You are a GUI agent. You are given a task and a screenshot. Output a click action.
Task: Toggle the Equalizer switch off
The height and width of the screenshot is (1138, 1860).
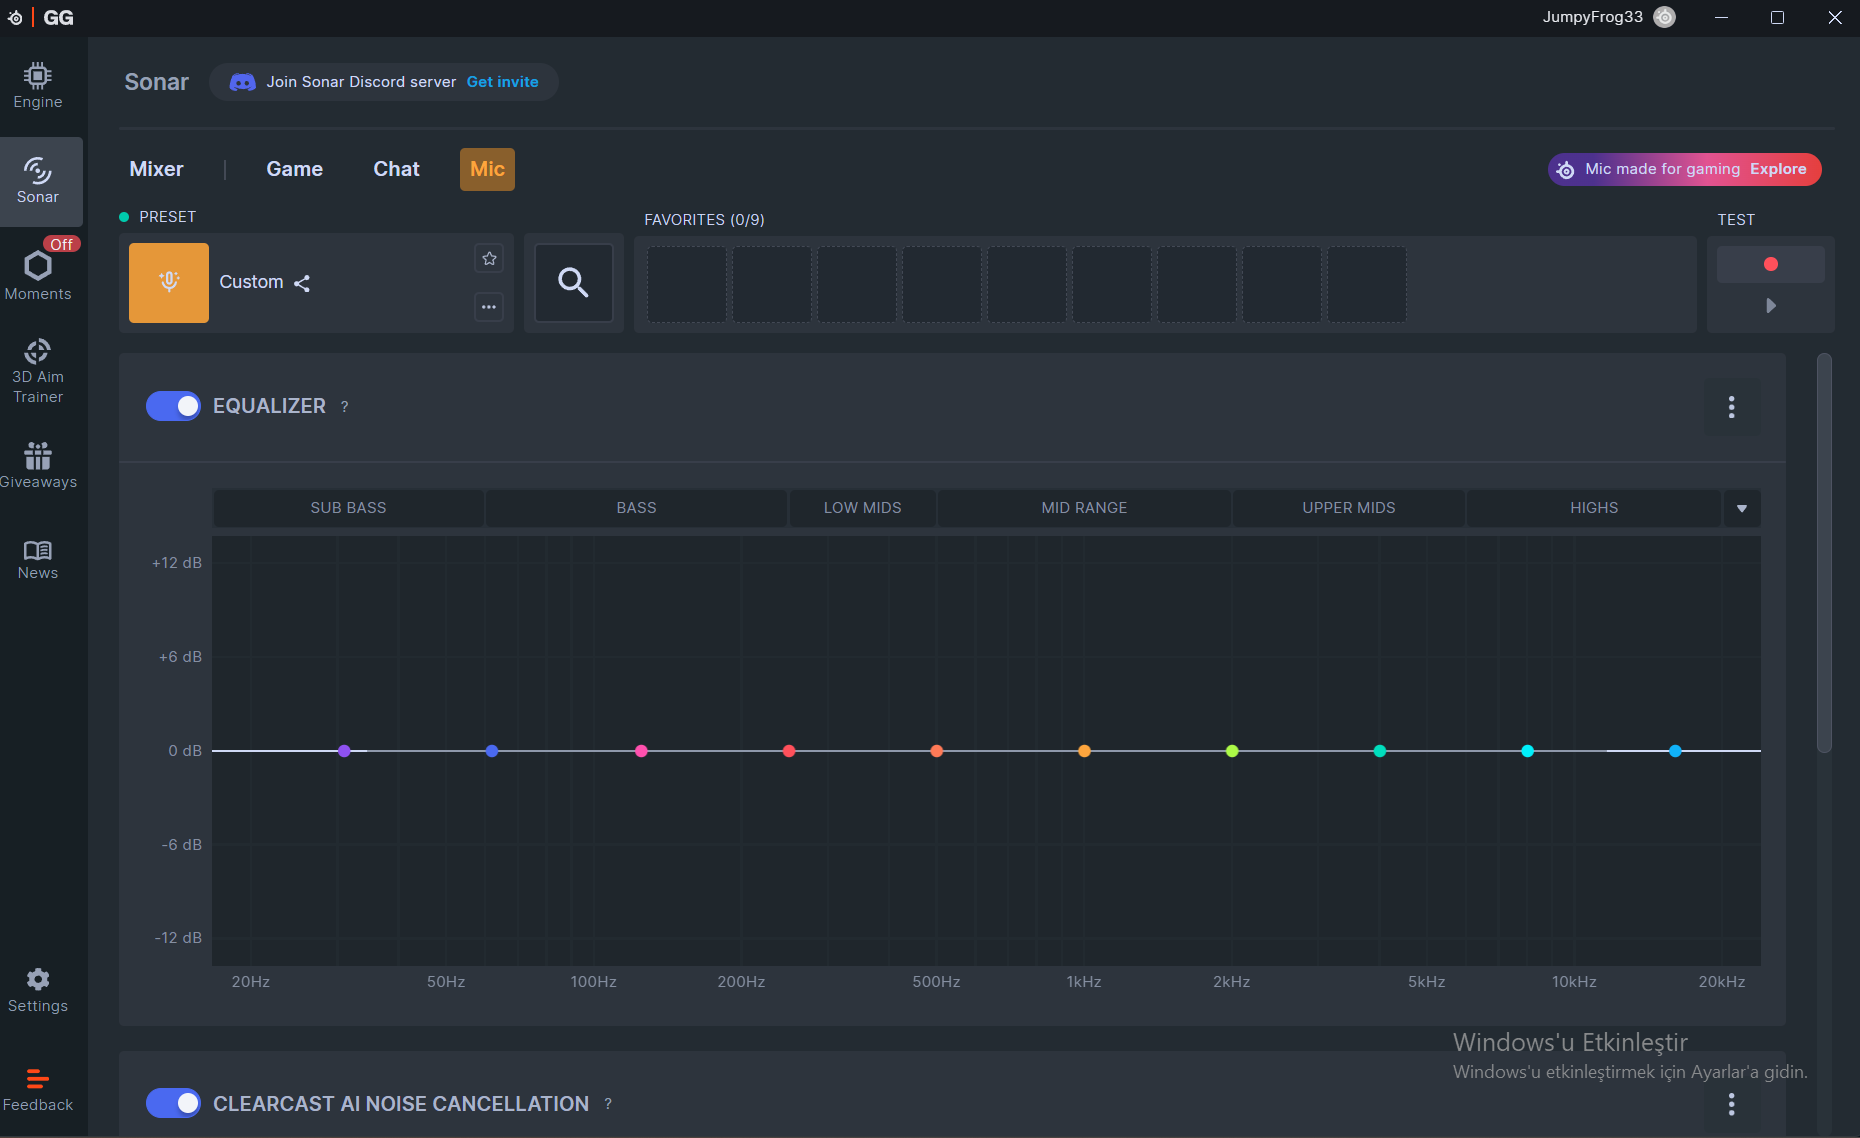[173, 406]
